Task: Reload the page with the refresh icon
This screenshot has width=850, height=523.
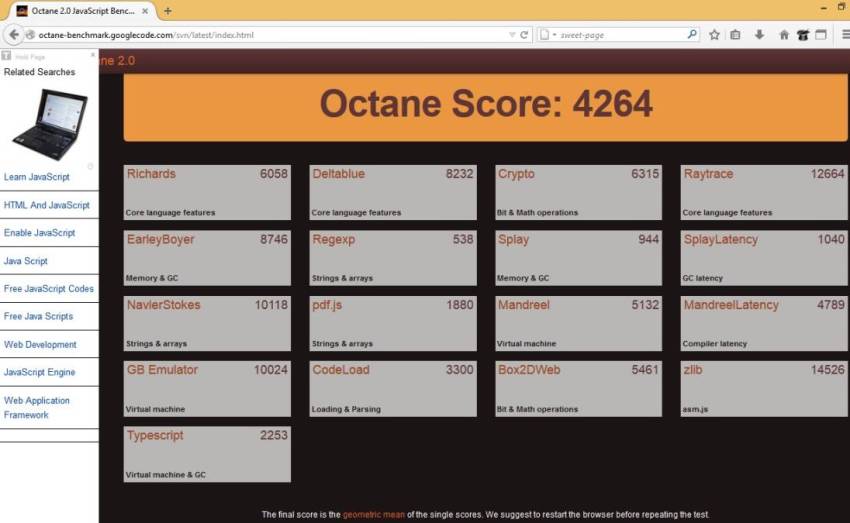Action: point(524,35)
